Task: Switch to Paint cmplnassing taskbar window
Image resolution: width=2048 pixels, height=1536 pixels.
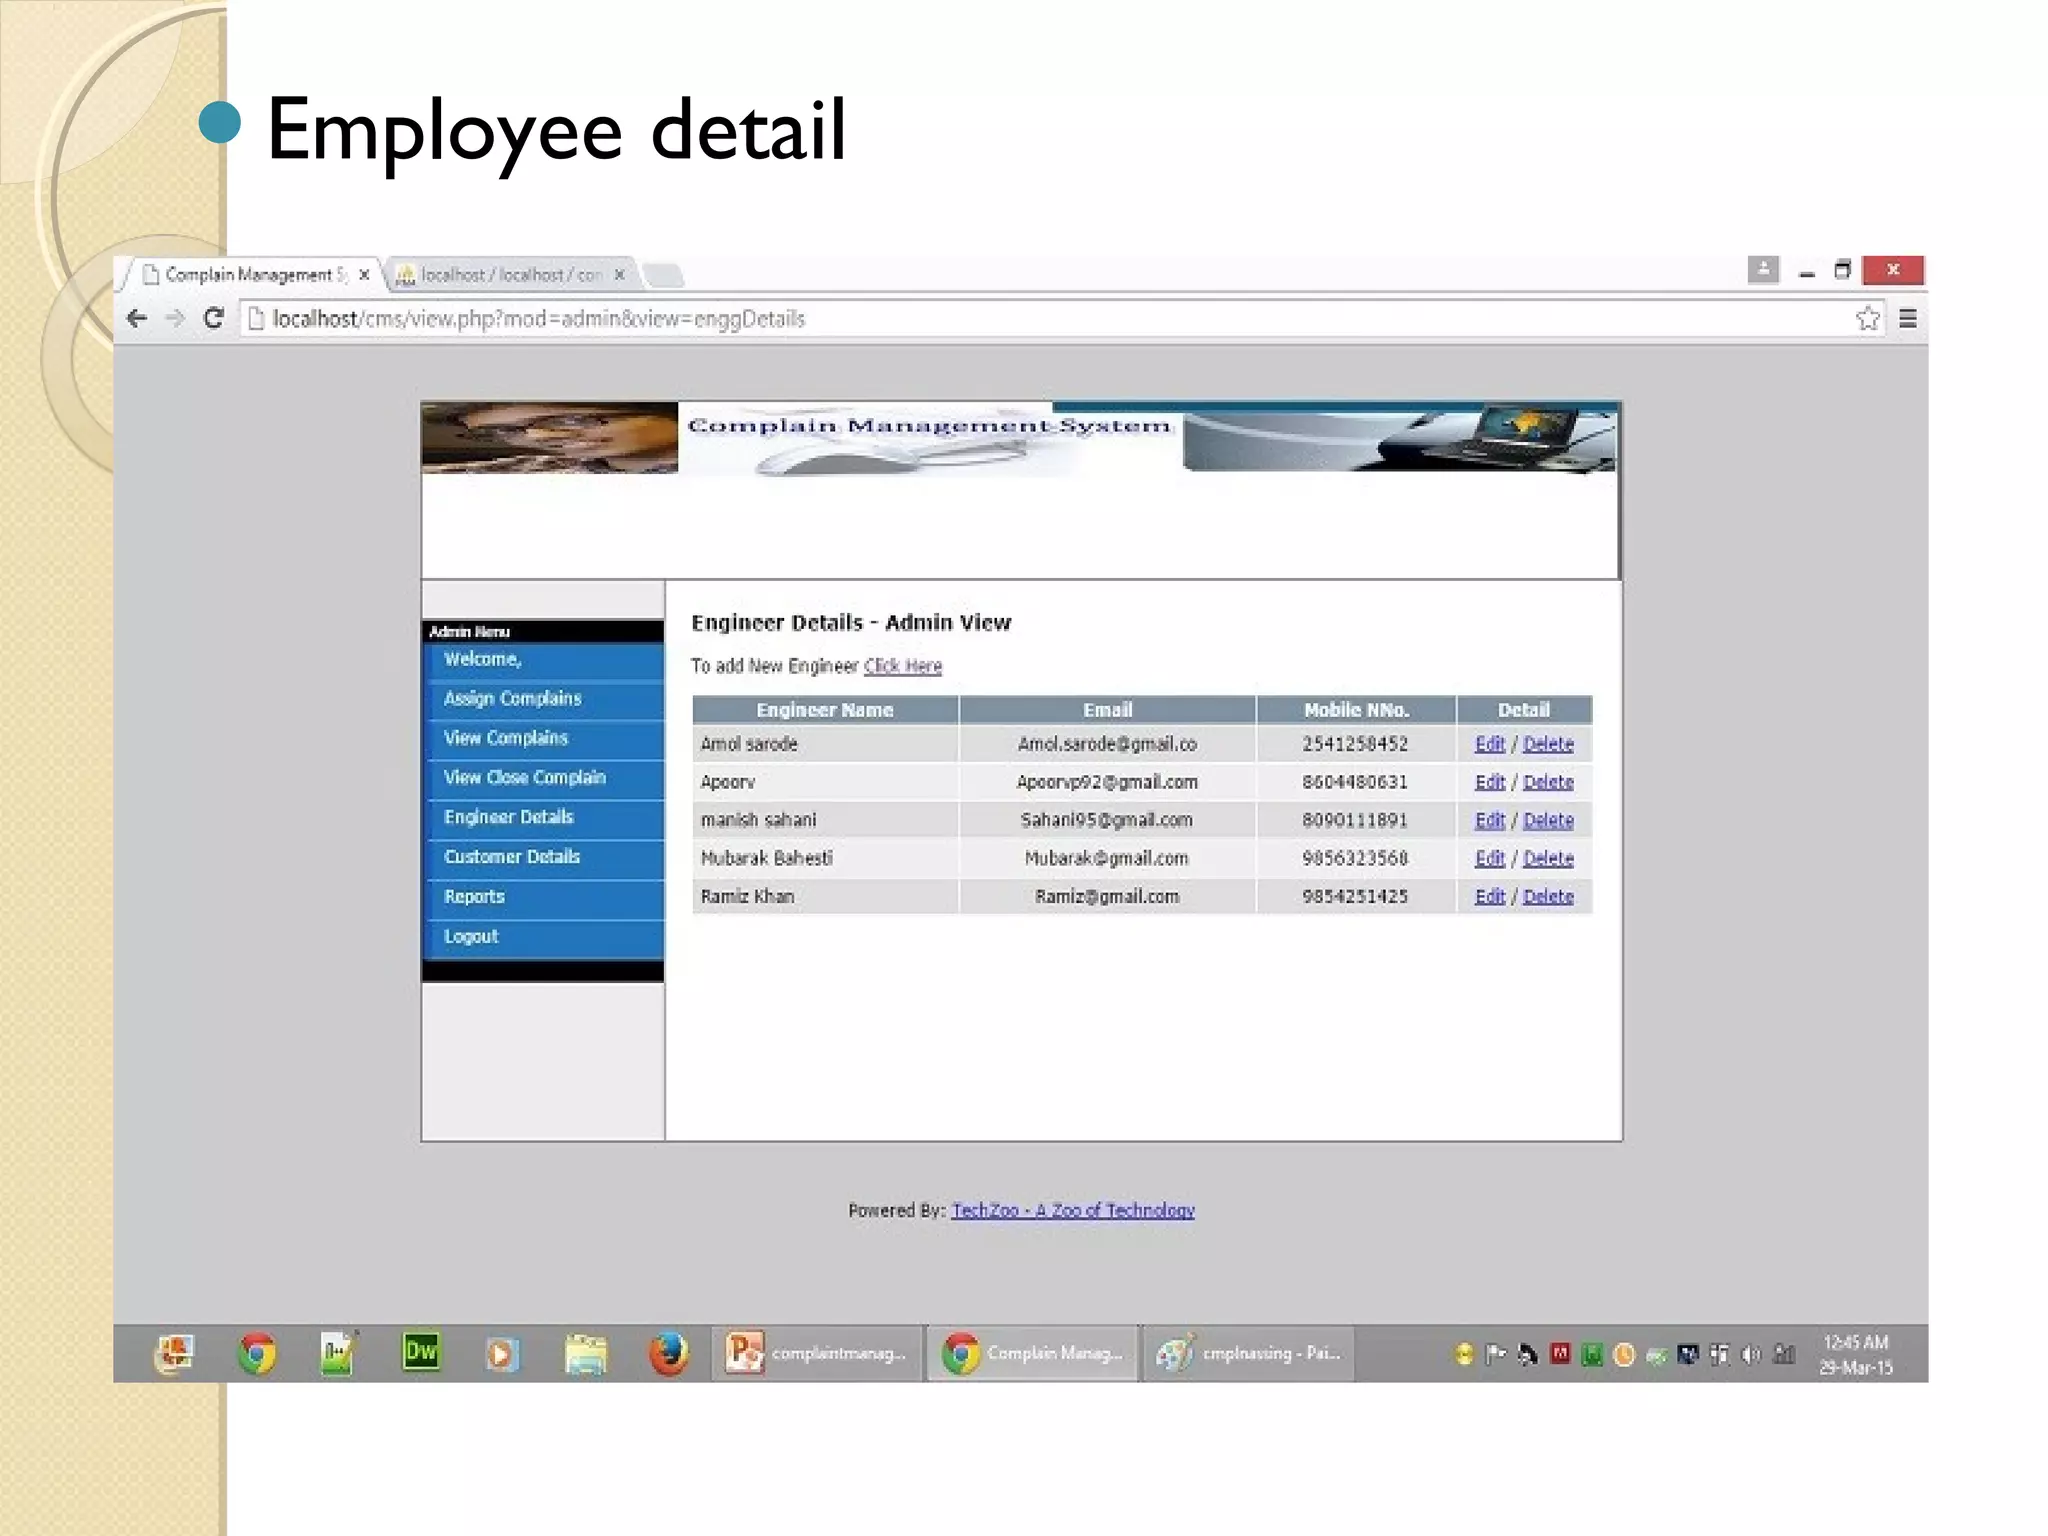Action: click(1249, 1354)
